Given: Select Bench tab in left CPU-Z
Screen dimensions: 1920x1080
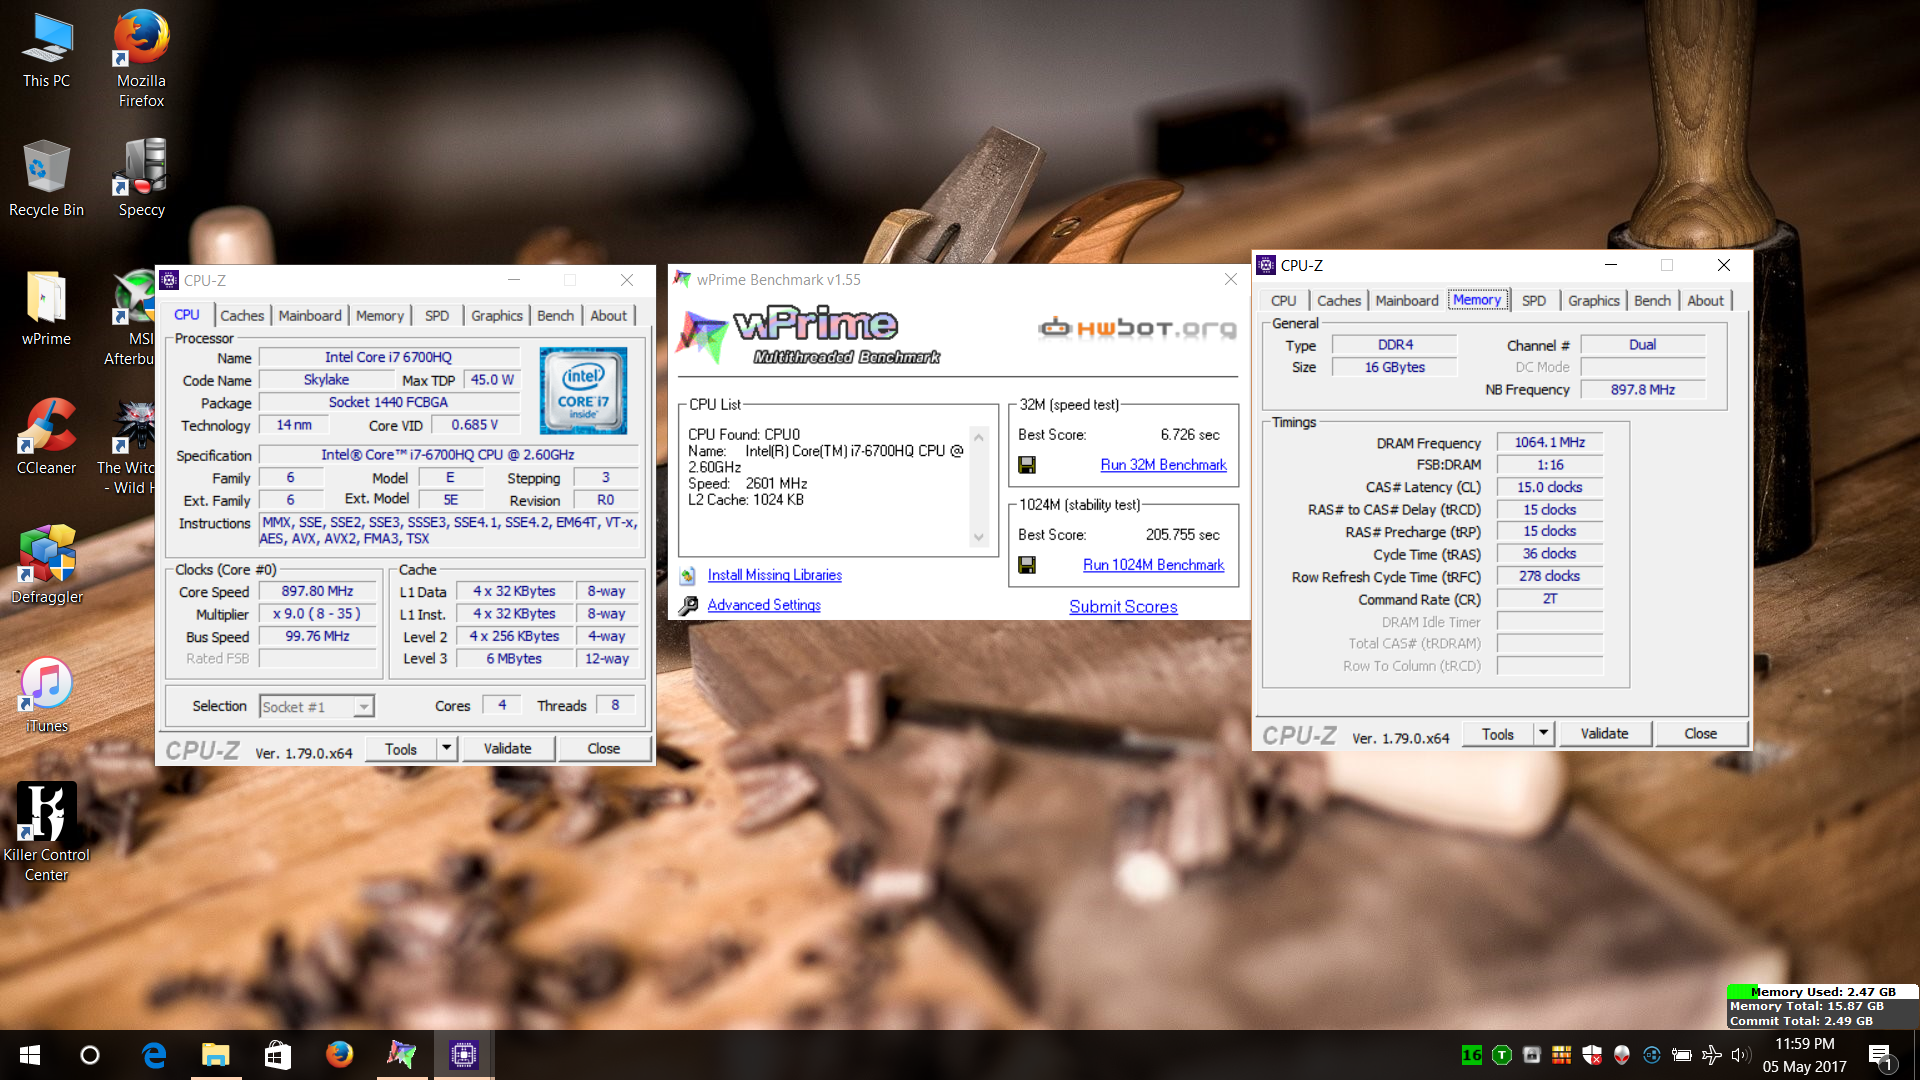Looking at the screenshot, I should pyautogui.click(x=556, y=315).
